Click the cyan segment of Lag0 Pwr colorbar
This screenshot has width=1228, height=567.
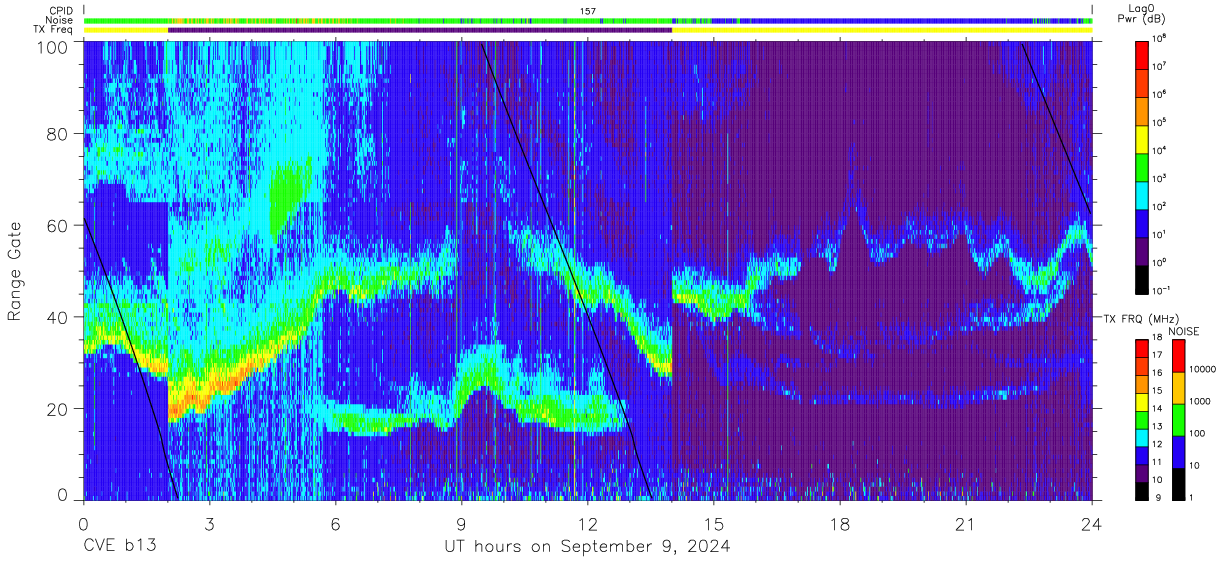1142,194
